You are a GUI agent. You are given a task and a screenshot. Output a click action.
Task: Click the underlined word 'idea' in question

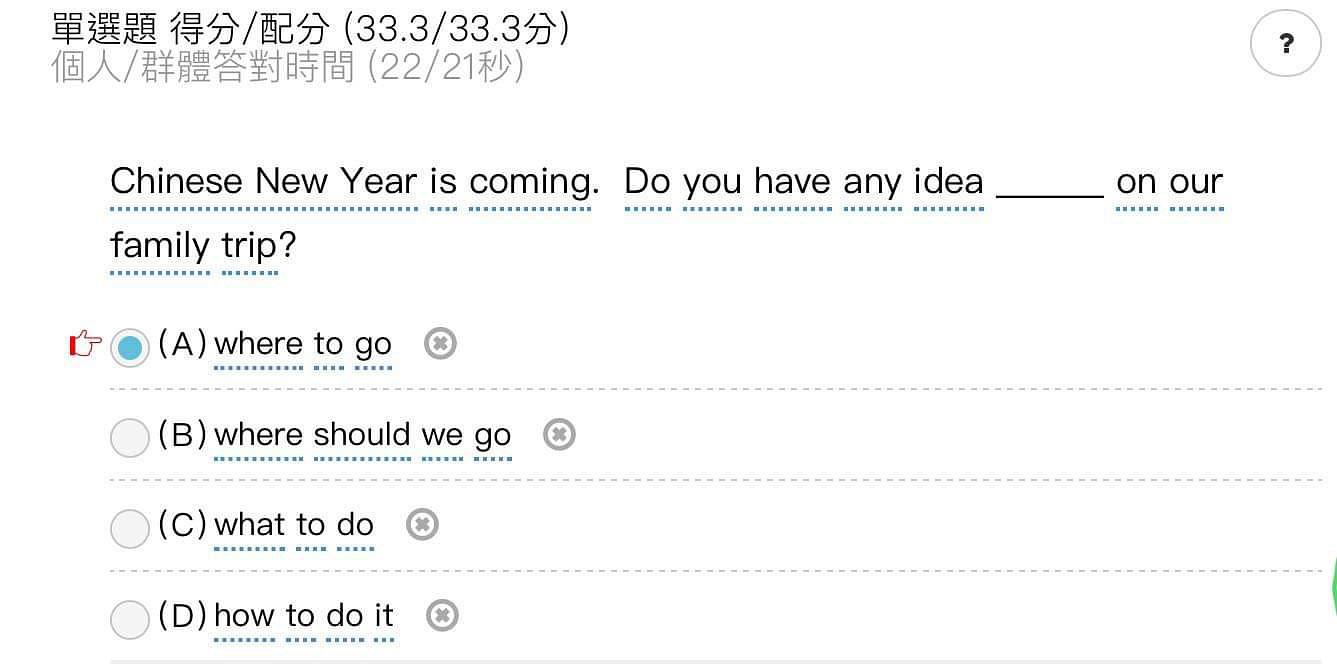(x=948, y=182)
